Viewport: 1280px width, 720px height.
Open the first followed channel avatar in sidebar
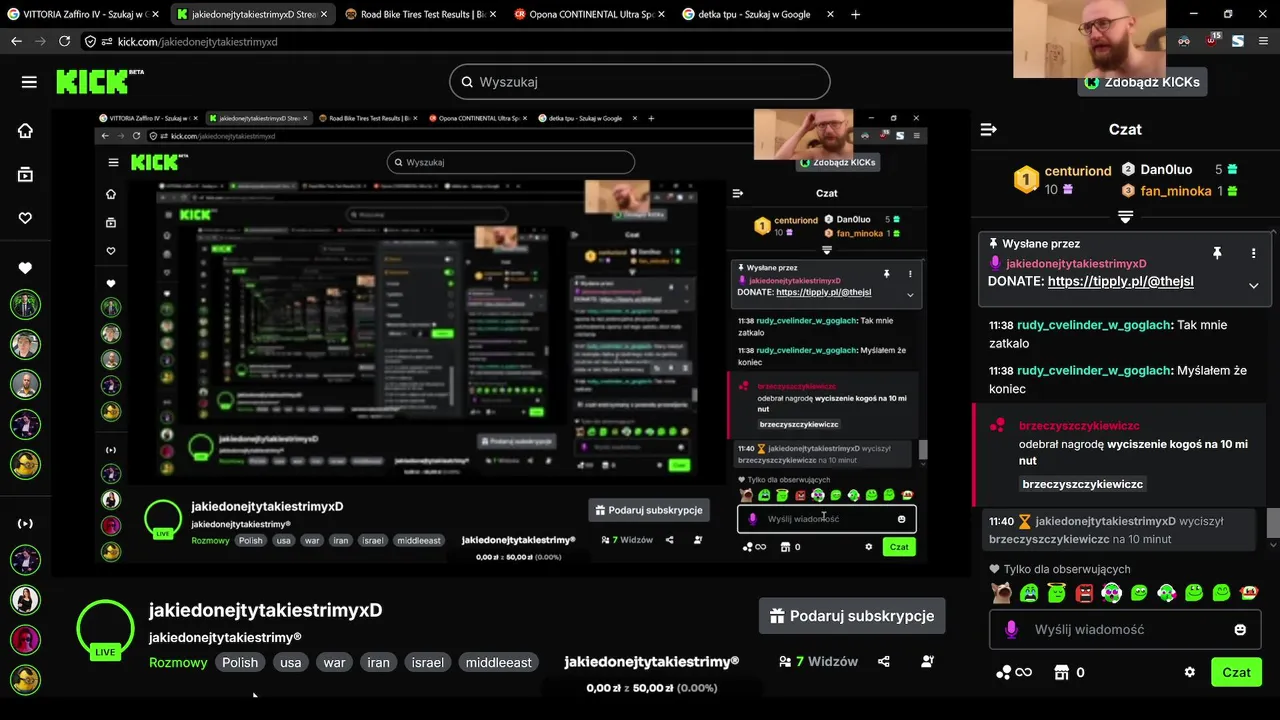tap(25, 304)
